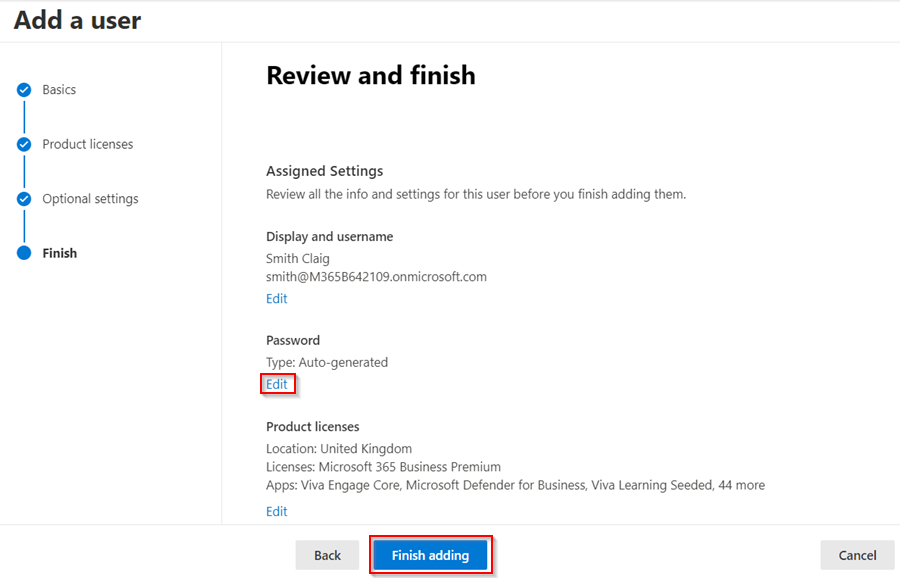This screenshot has height=578, width=900.
Task: Click the Smith Claig display name
Action: point(298,259)
